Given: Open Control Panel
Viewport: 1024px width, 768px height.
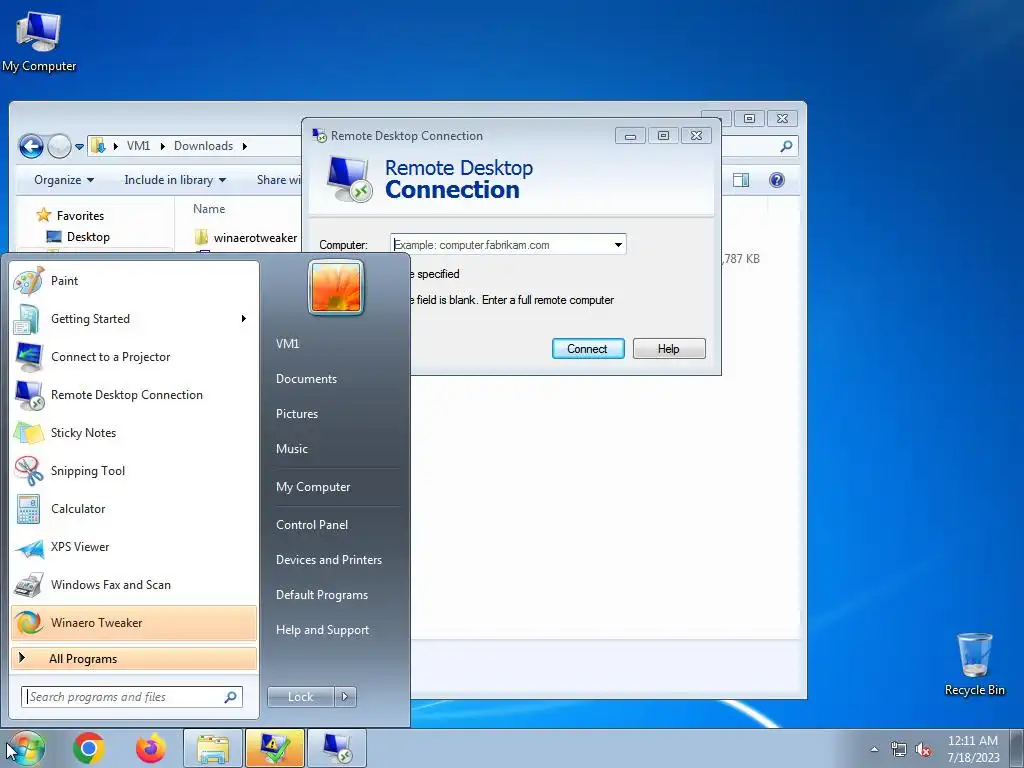Looking at the screenshot, I should pos(312,524).
